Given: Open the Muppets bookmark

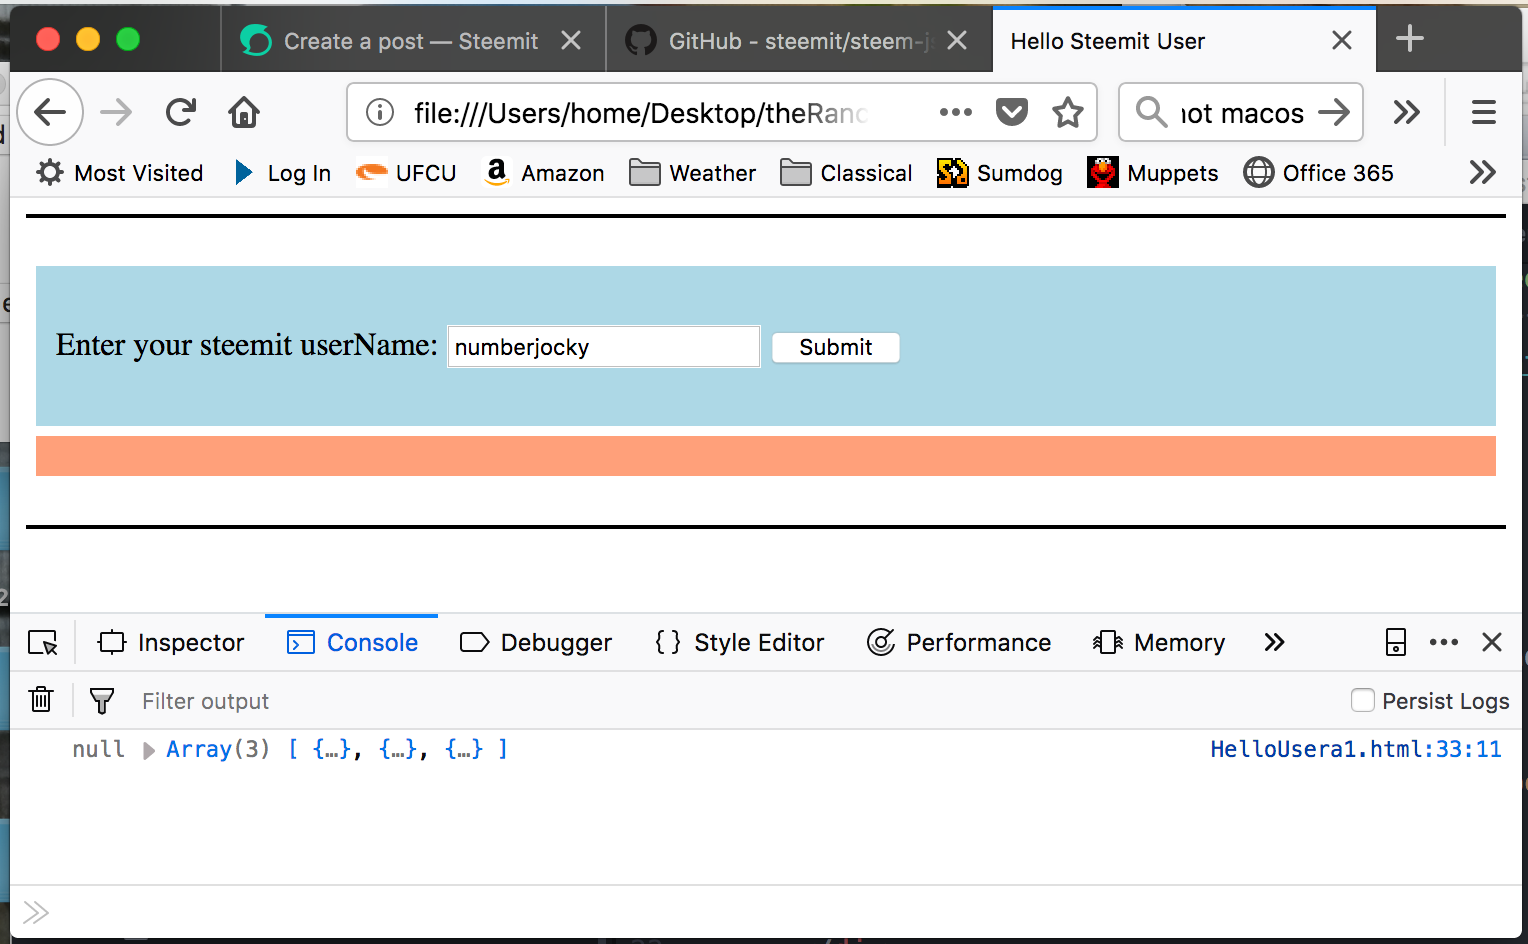Looking at the screenshot, I should pos(1152,173).
